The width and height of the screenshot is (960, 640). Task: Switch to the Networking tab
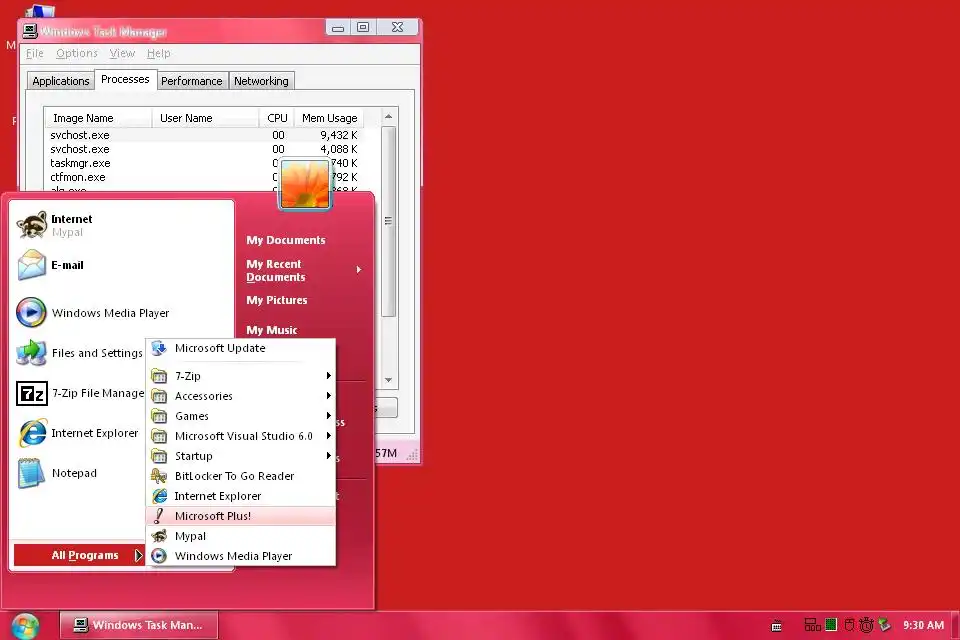pyautogui.click(x=261, y=81)
